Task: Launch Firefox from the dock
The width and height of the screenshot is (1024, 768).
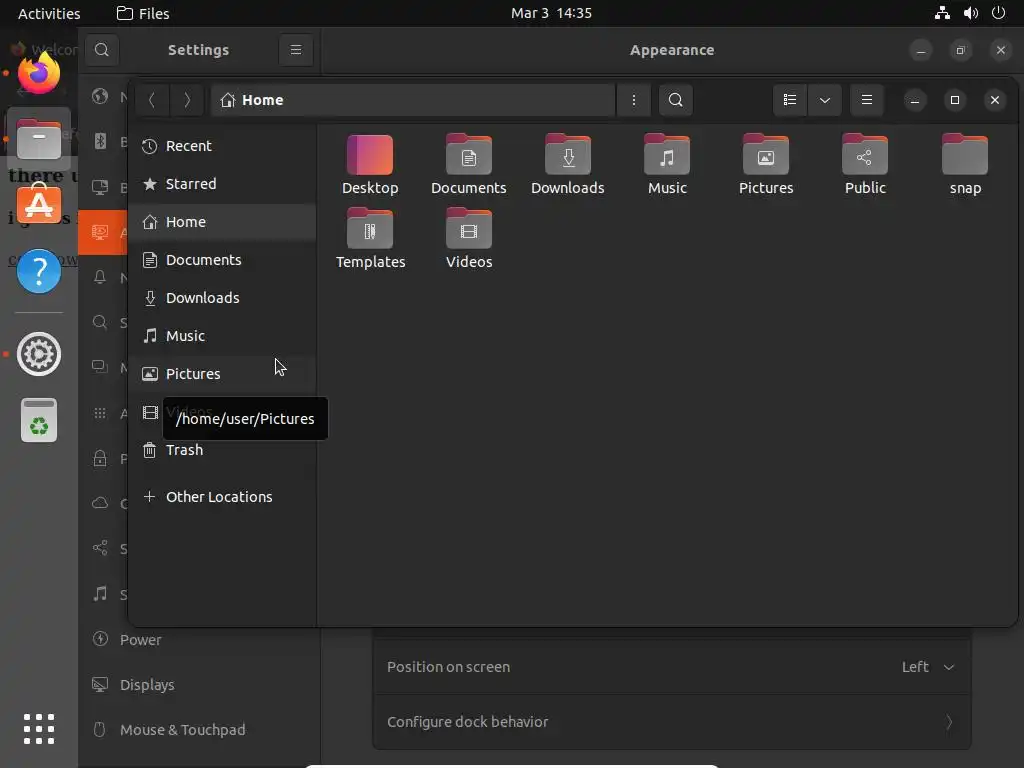Action: (39, 72)
